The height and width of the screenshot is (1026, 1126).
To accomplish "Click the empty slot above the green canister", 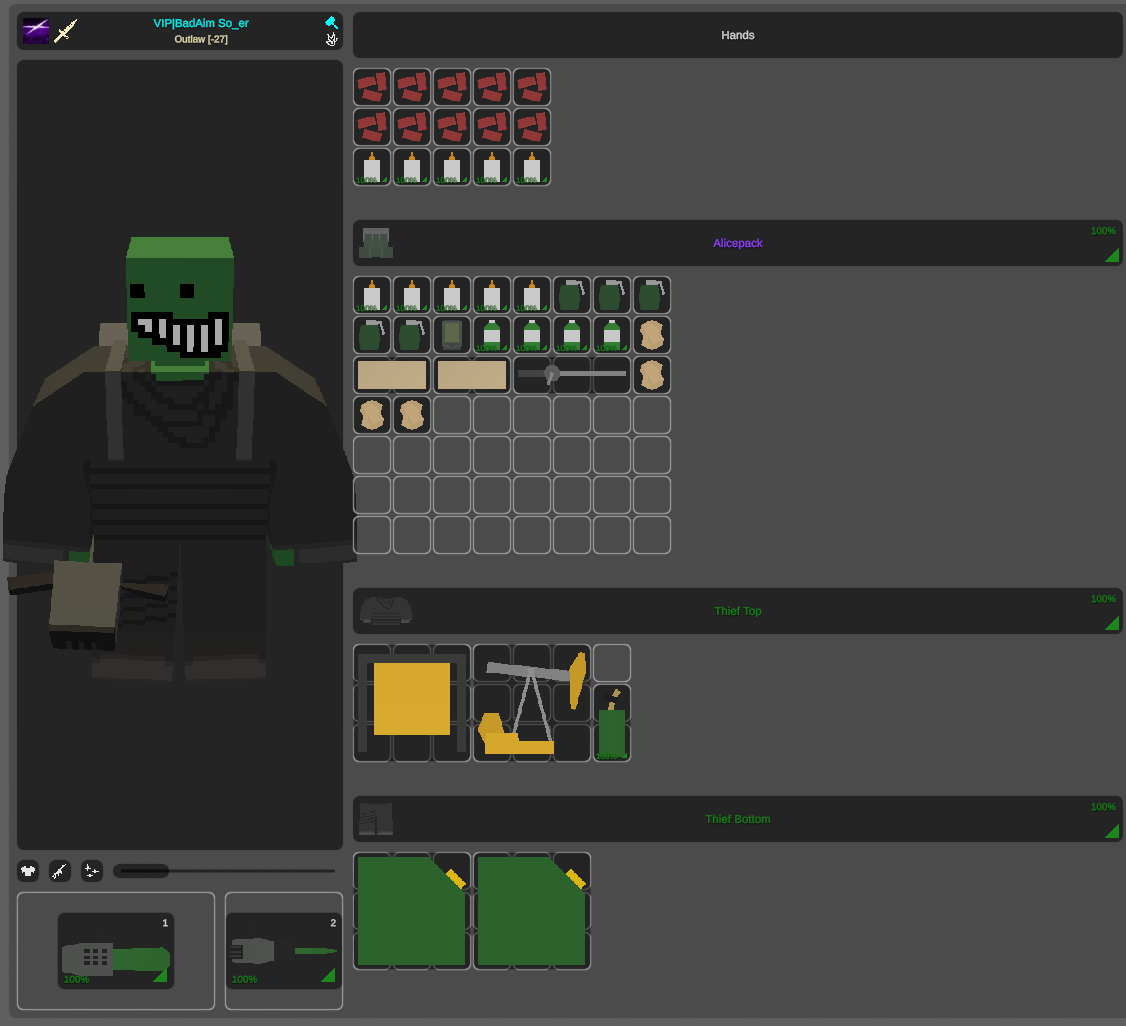I will (x=612, y=663).
